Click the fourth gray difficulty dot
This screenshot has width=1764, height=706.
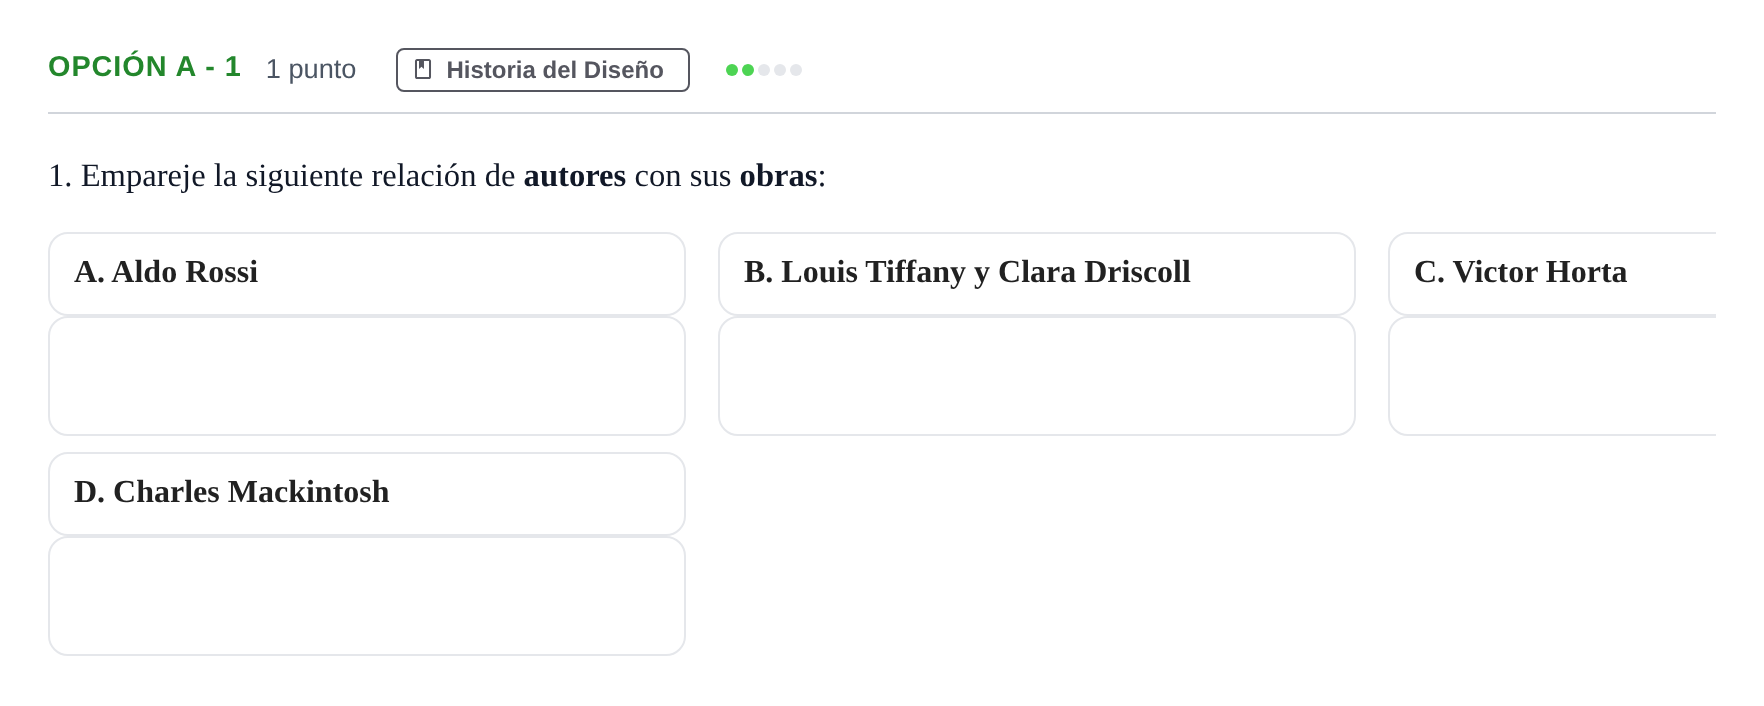tap(780, 70)
